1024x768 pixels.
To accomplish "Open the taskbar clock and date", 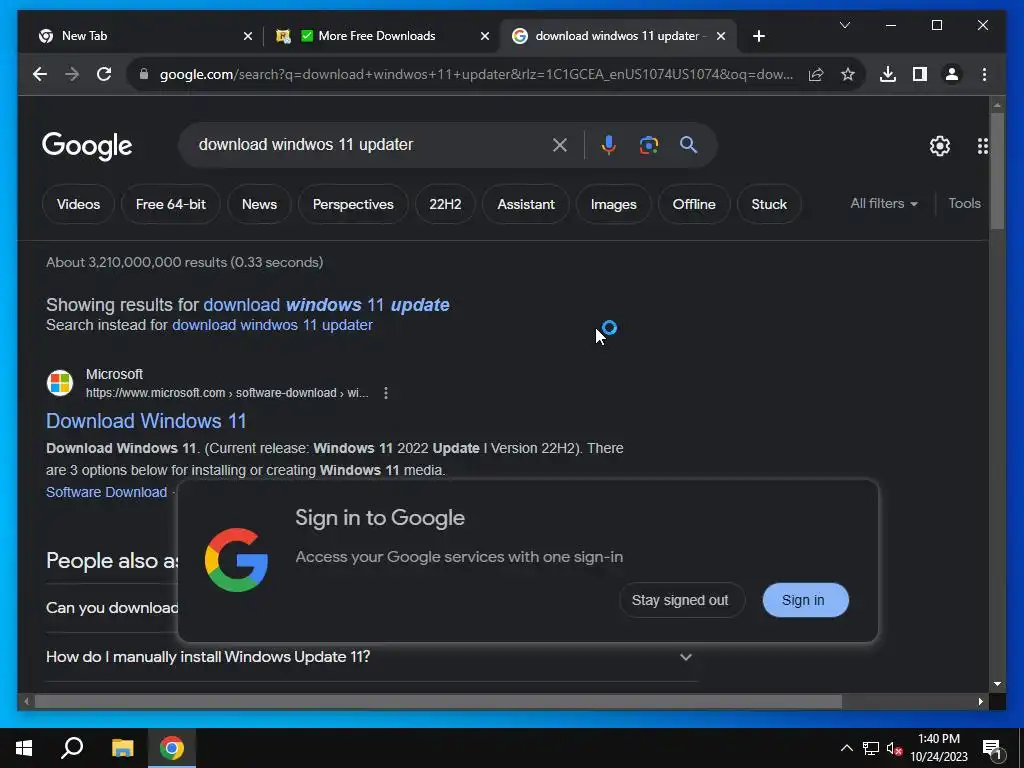I will point(938,748).
